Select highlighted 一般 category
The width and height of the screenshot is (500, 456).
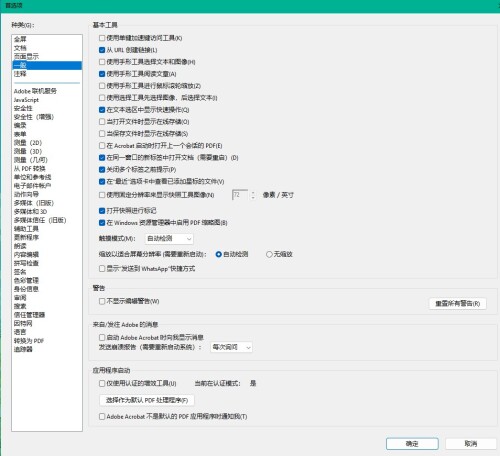click(47, 65)
